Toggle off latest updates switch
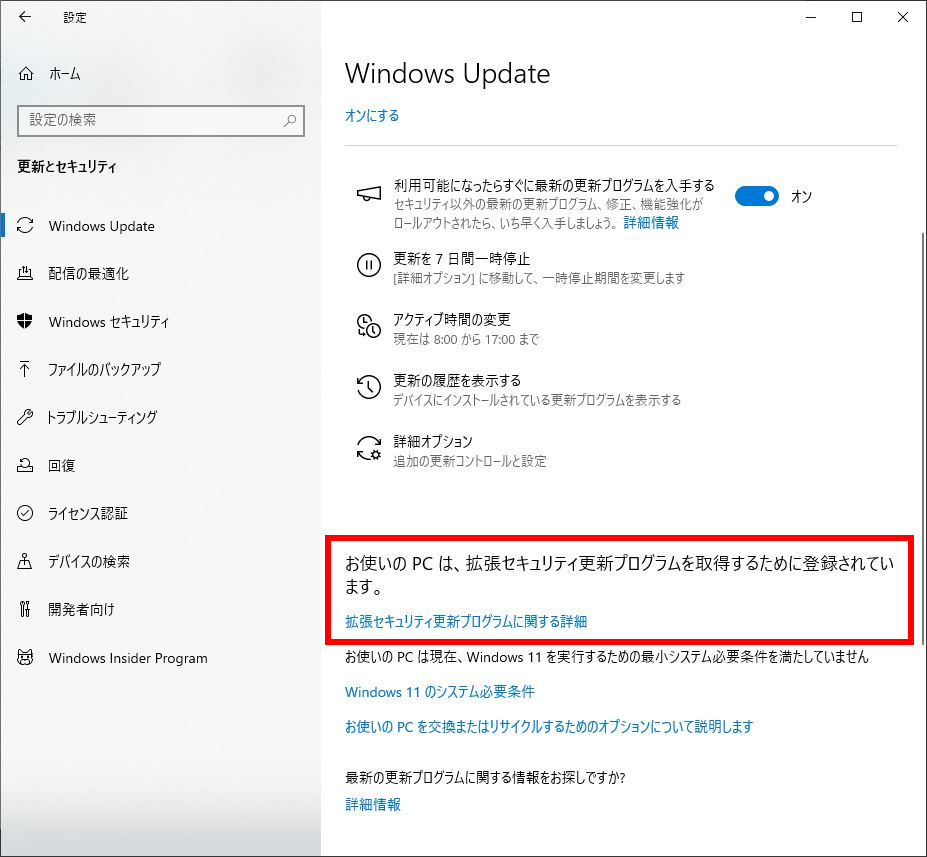The image size is (927, 857). (x=757, y=196)
